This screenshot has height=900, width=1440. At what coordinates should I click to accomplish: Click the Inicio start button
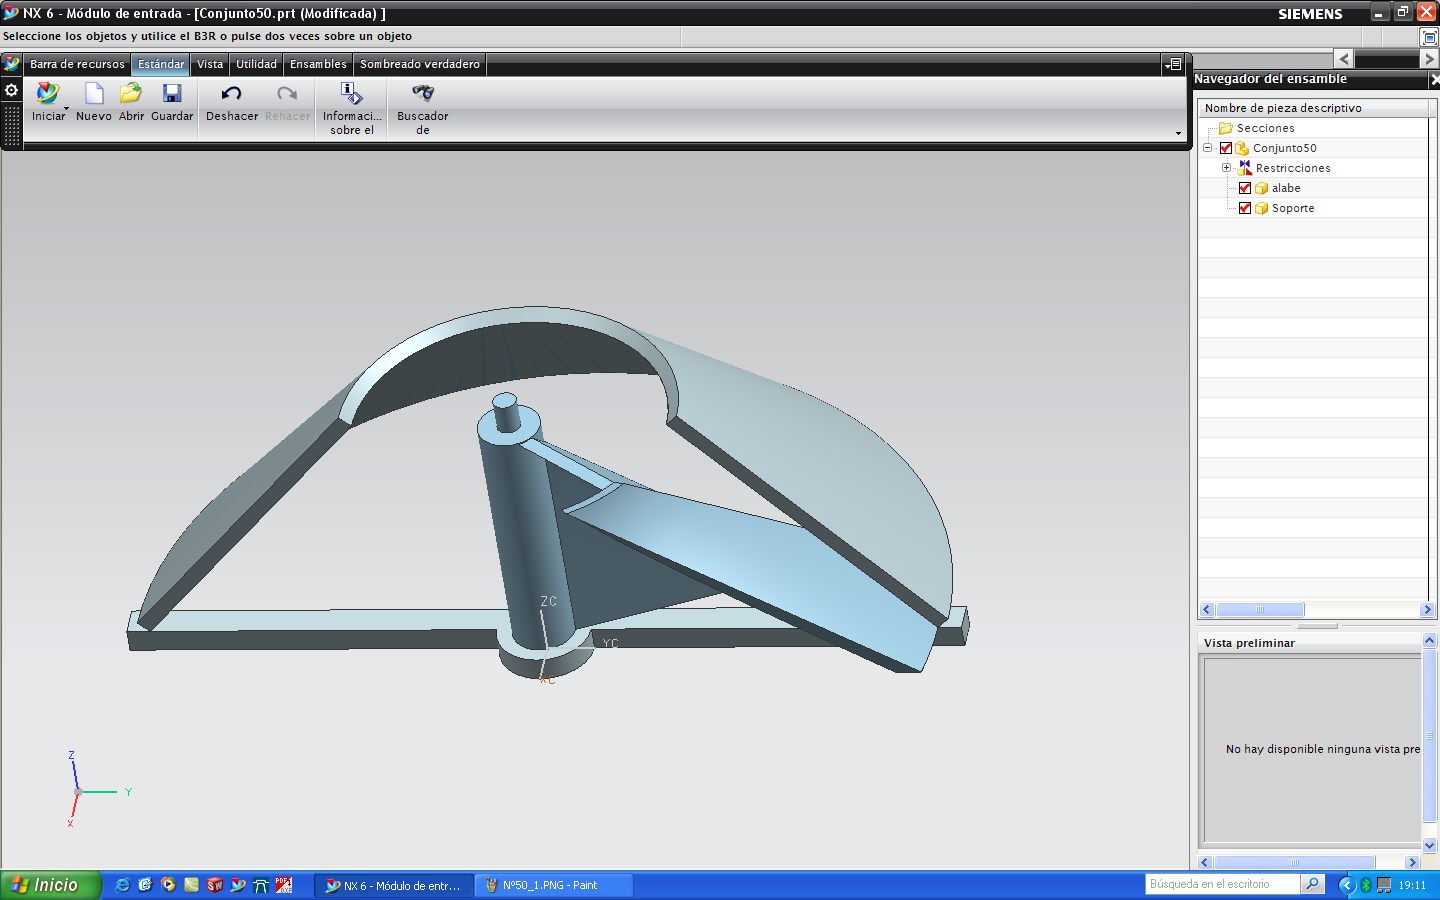coord(51,885)
